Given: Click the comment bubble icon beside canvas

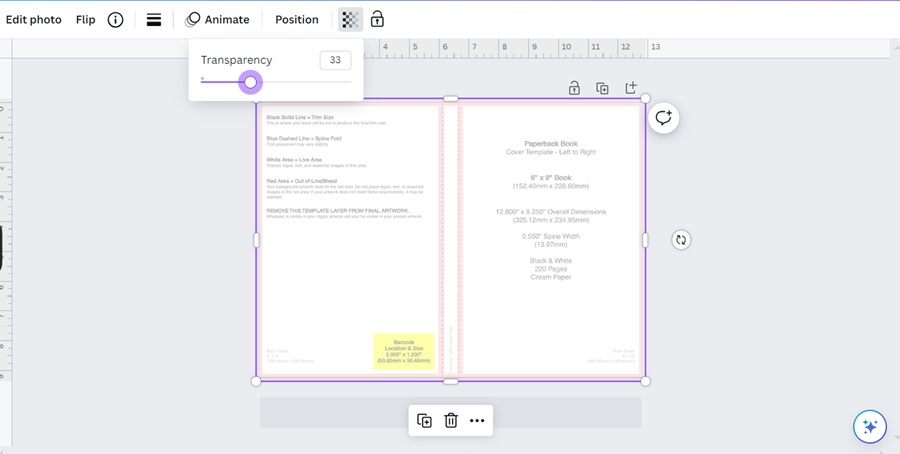Looking at the screenshot, I should tap(663, 118).
